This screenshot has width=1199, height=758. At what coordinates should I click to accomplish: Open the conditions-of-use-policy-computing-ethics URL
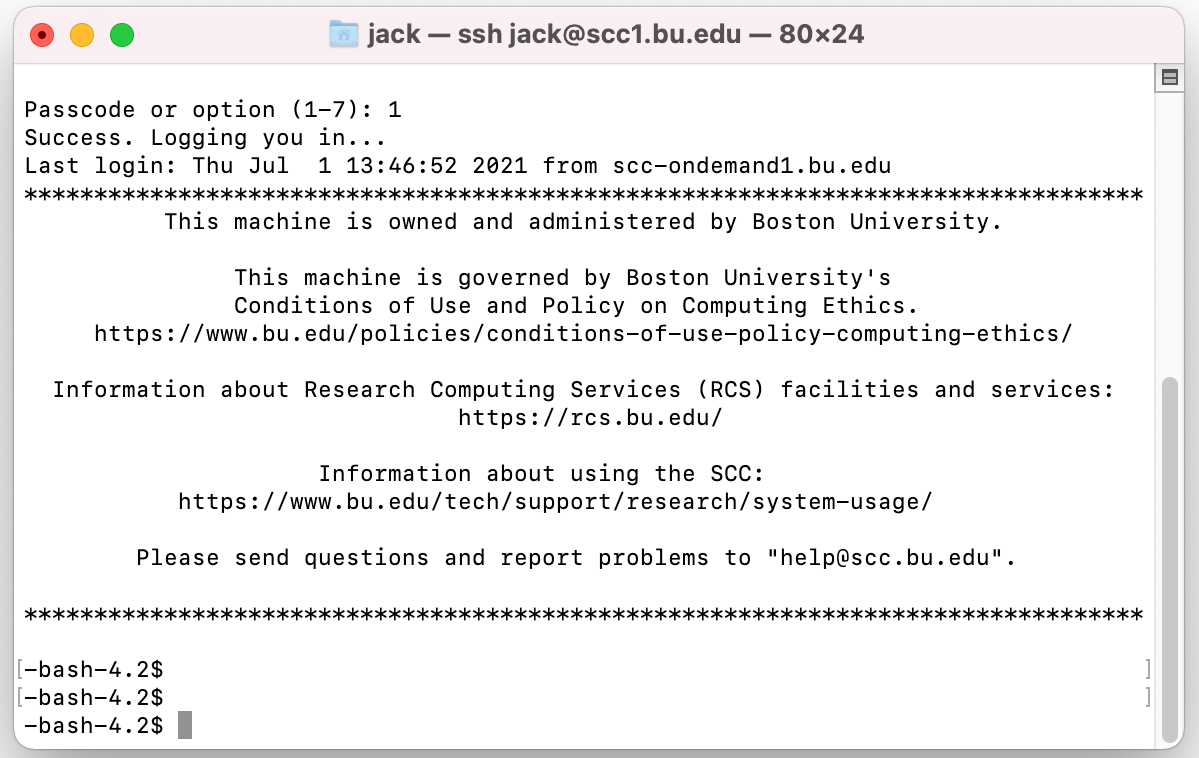584,333
